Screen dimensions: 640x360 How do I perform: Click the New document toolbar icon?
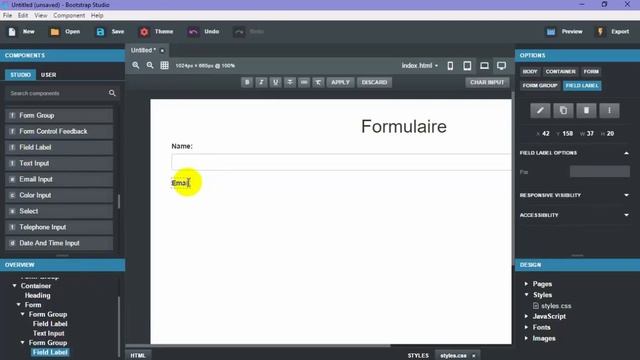[x=12, y=32]
